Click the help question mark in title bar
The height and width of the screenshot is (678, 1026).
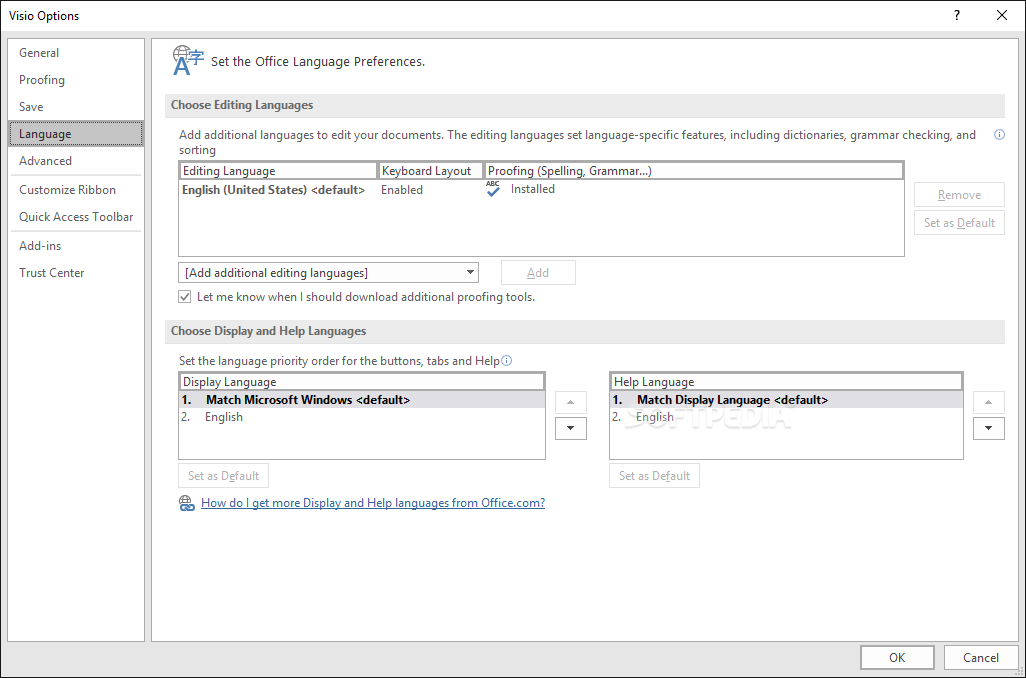[x=957, y=15]
